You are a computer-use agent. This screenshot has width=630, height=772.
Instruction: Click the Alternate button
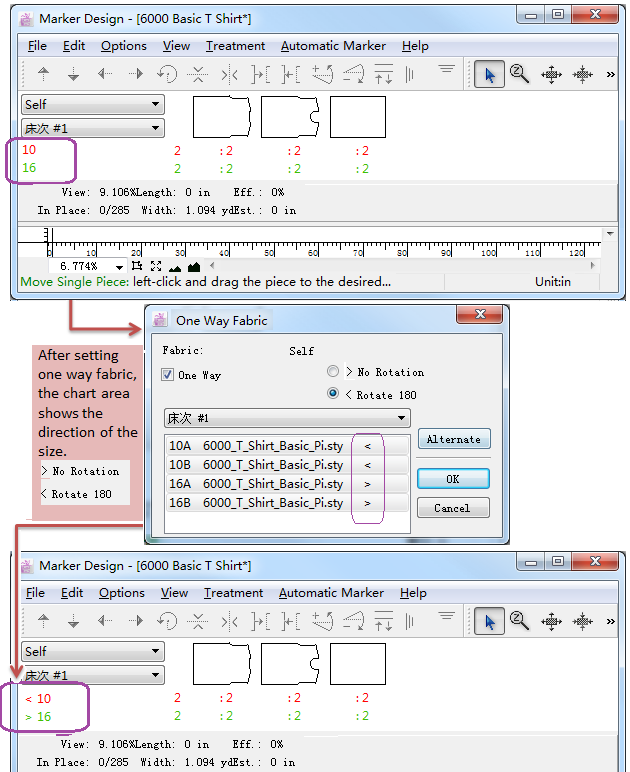point(452,440)
